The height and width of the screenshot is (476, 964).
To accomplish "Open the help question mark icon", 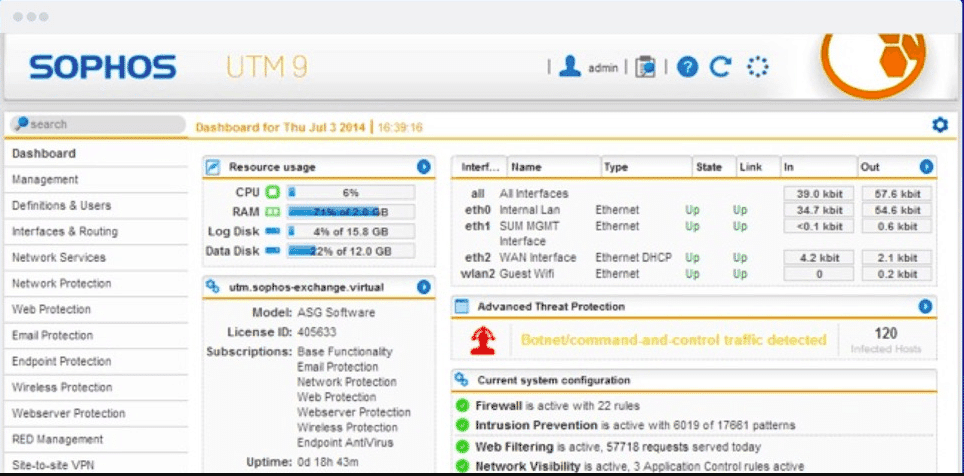I will click(x=687, y=66).
